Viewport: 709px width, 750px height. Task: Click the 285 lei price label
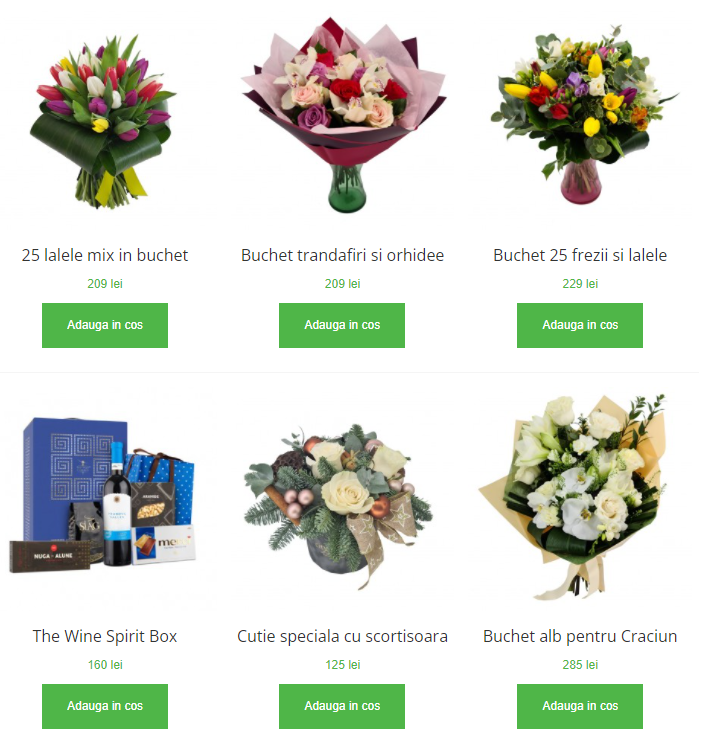580,665
